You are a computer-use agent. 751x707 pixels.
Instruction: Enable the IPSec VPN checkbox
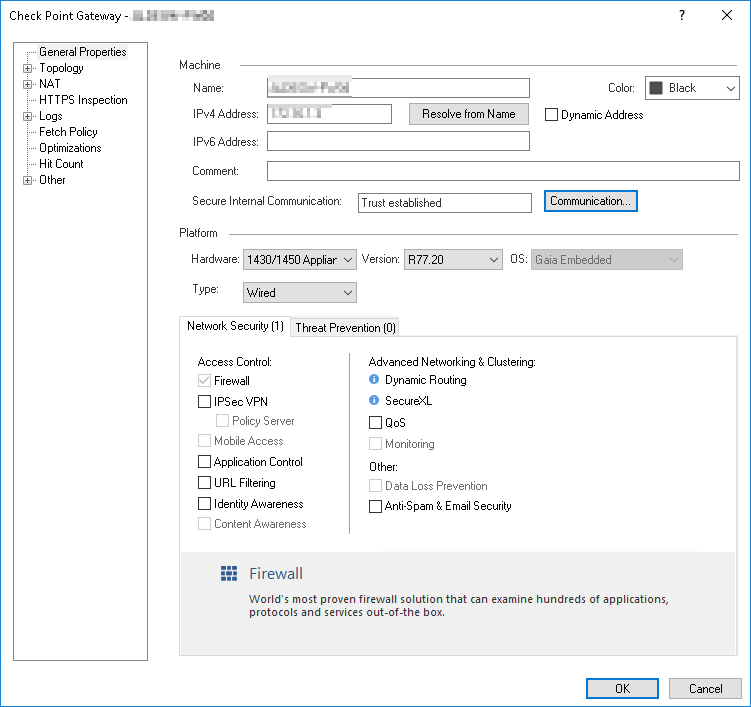pos(205,401)
